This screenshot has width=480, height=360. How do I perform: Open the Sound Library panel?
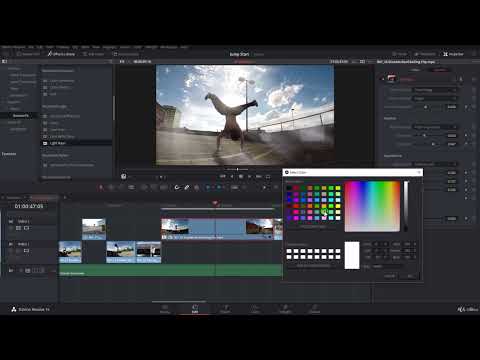pyautogui.click(x=125, y=54)
